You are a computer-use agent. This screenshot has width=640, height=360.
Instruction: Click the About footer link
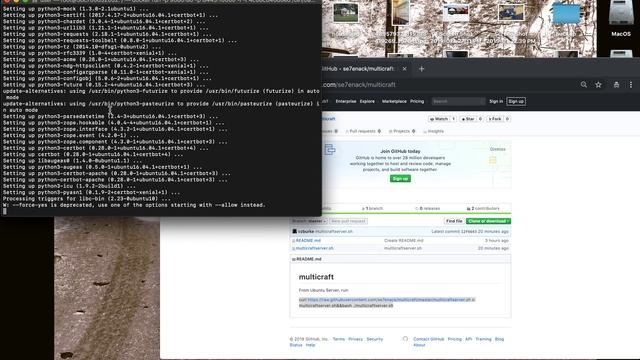pos(419,345)
